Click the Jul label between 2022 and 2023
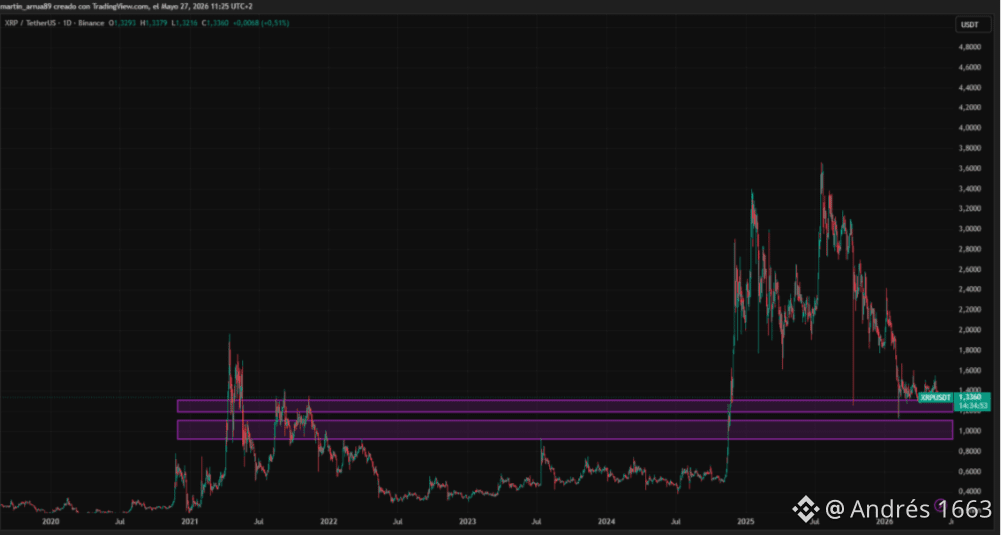 397,522
